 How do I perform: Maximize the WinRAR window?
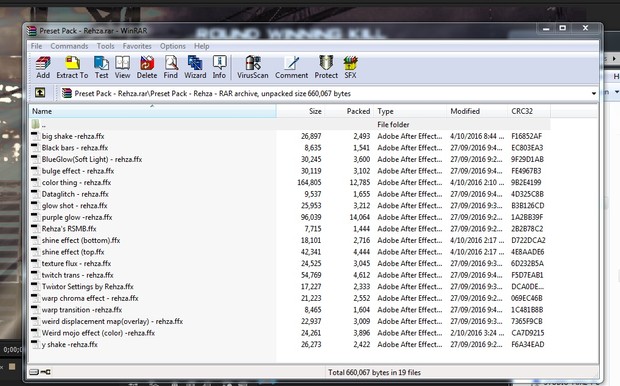point(563,28)
